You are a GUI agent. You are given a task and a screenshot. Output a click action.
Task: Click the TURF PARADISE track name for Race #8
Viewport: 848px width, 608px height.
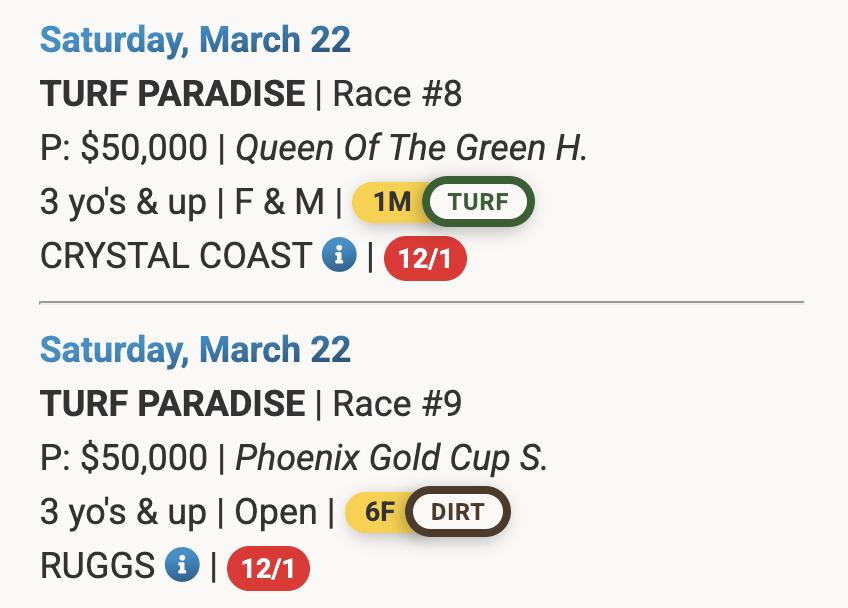click(x=172, y=94)
